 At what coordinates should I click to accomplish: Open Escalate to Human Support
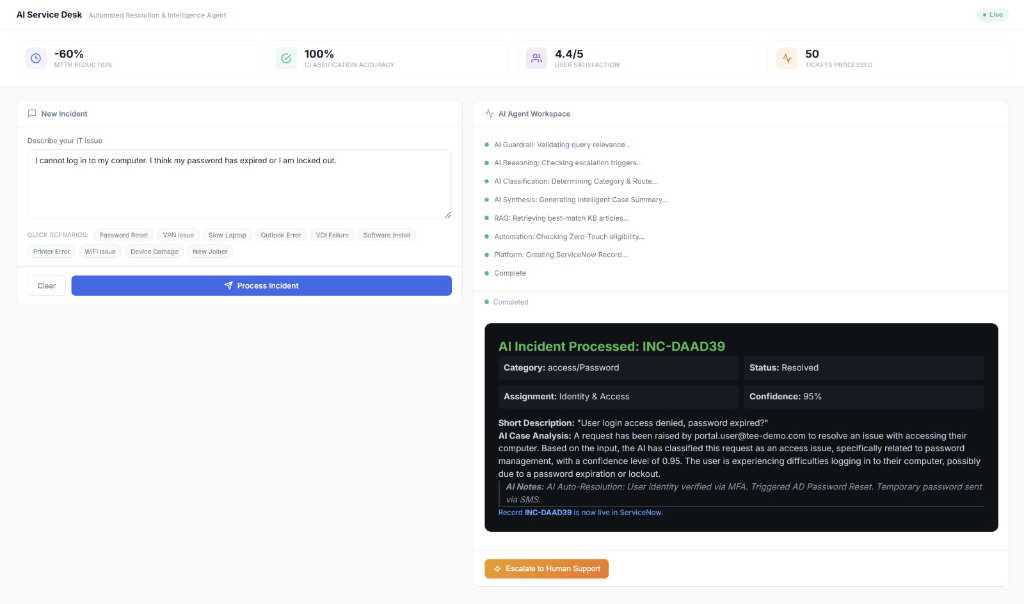click(x=546, y=568)
